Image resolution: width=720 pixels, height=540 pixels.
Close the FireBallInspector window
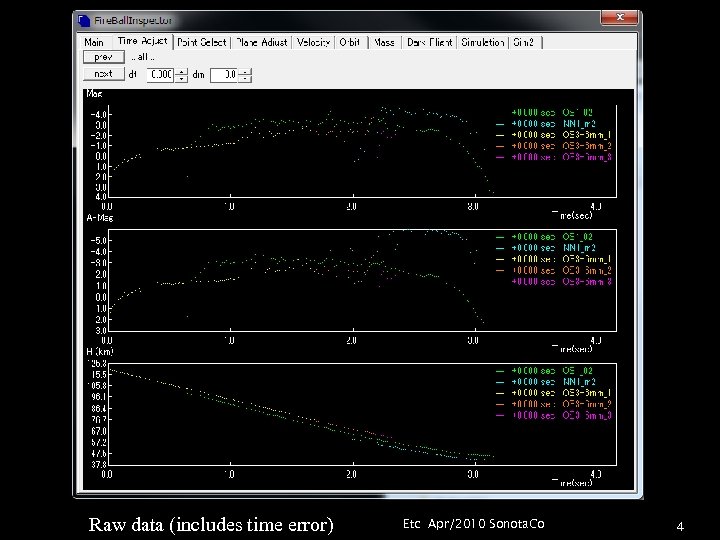(619, 17)
